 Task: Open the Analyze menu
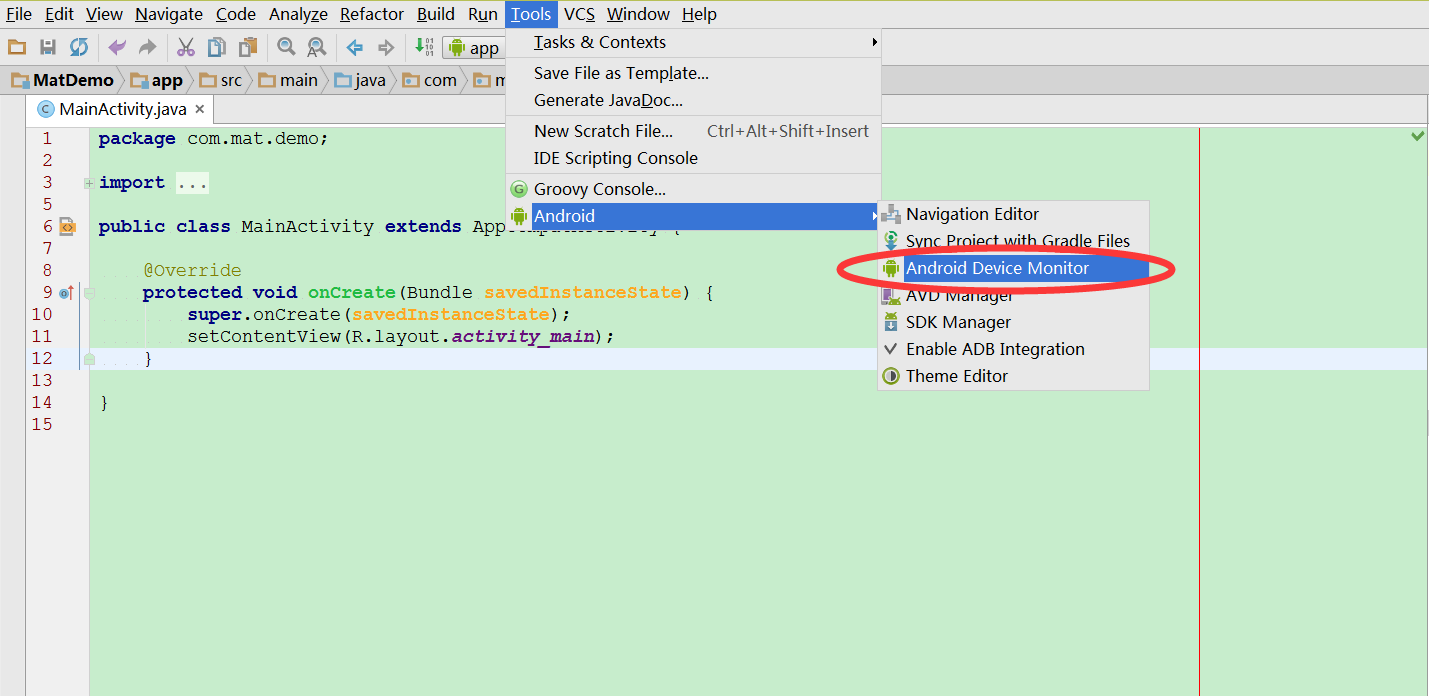point(298,14)
